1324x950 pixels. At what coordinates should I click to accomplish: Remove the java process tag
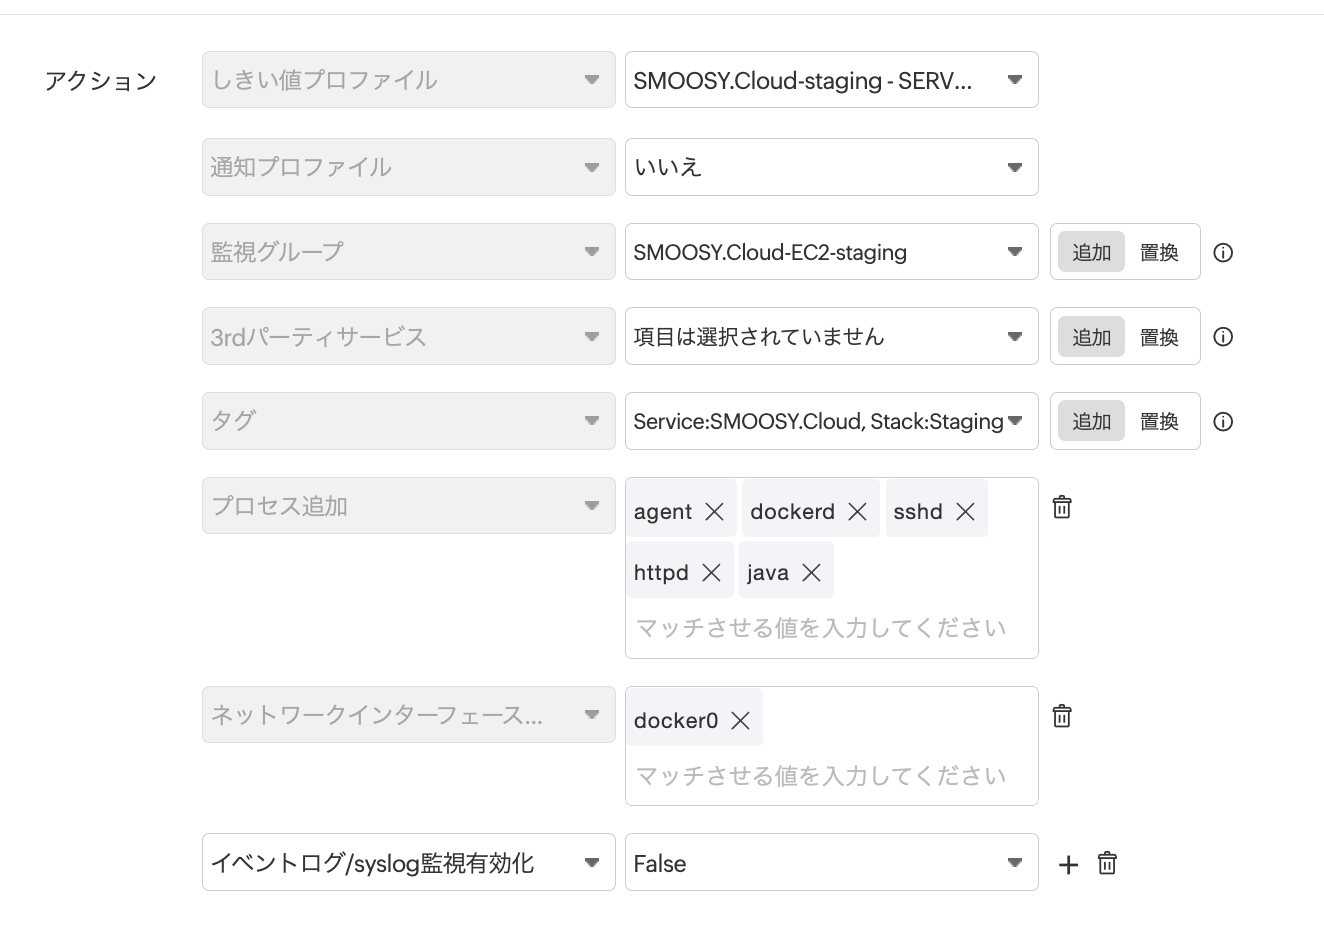(811, 573)
